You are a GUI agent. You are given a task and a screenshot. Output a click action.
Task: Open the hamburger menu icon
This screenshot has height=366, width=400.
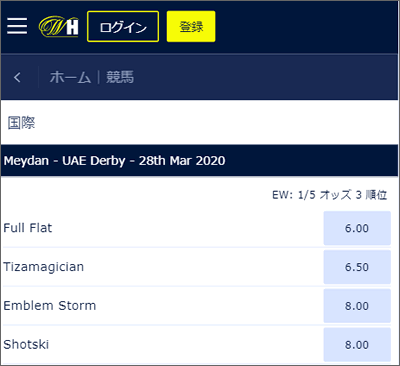17,26
